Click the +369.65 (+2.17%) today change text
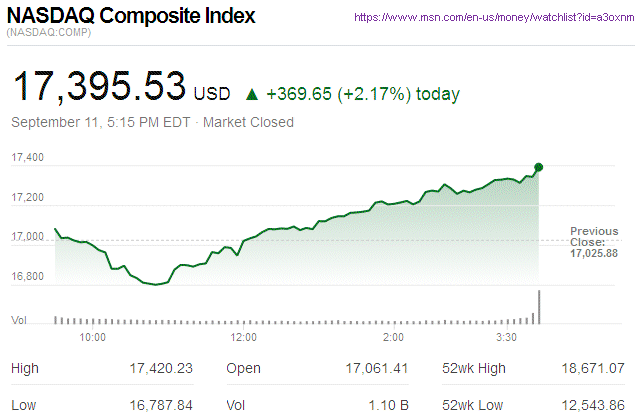 coord(362,95)
